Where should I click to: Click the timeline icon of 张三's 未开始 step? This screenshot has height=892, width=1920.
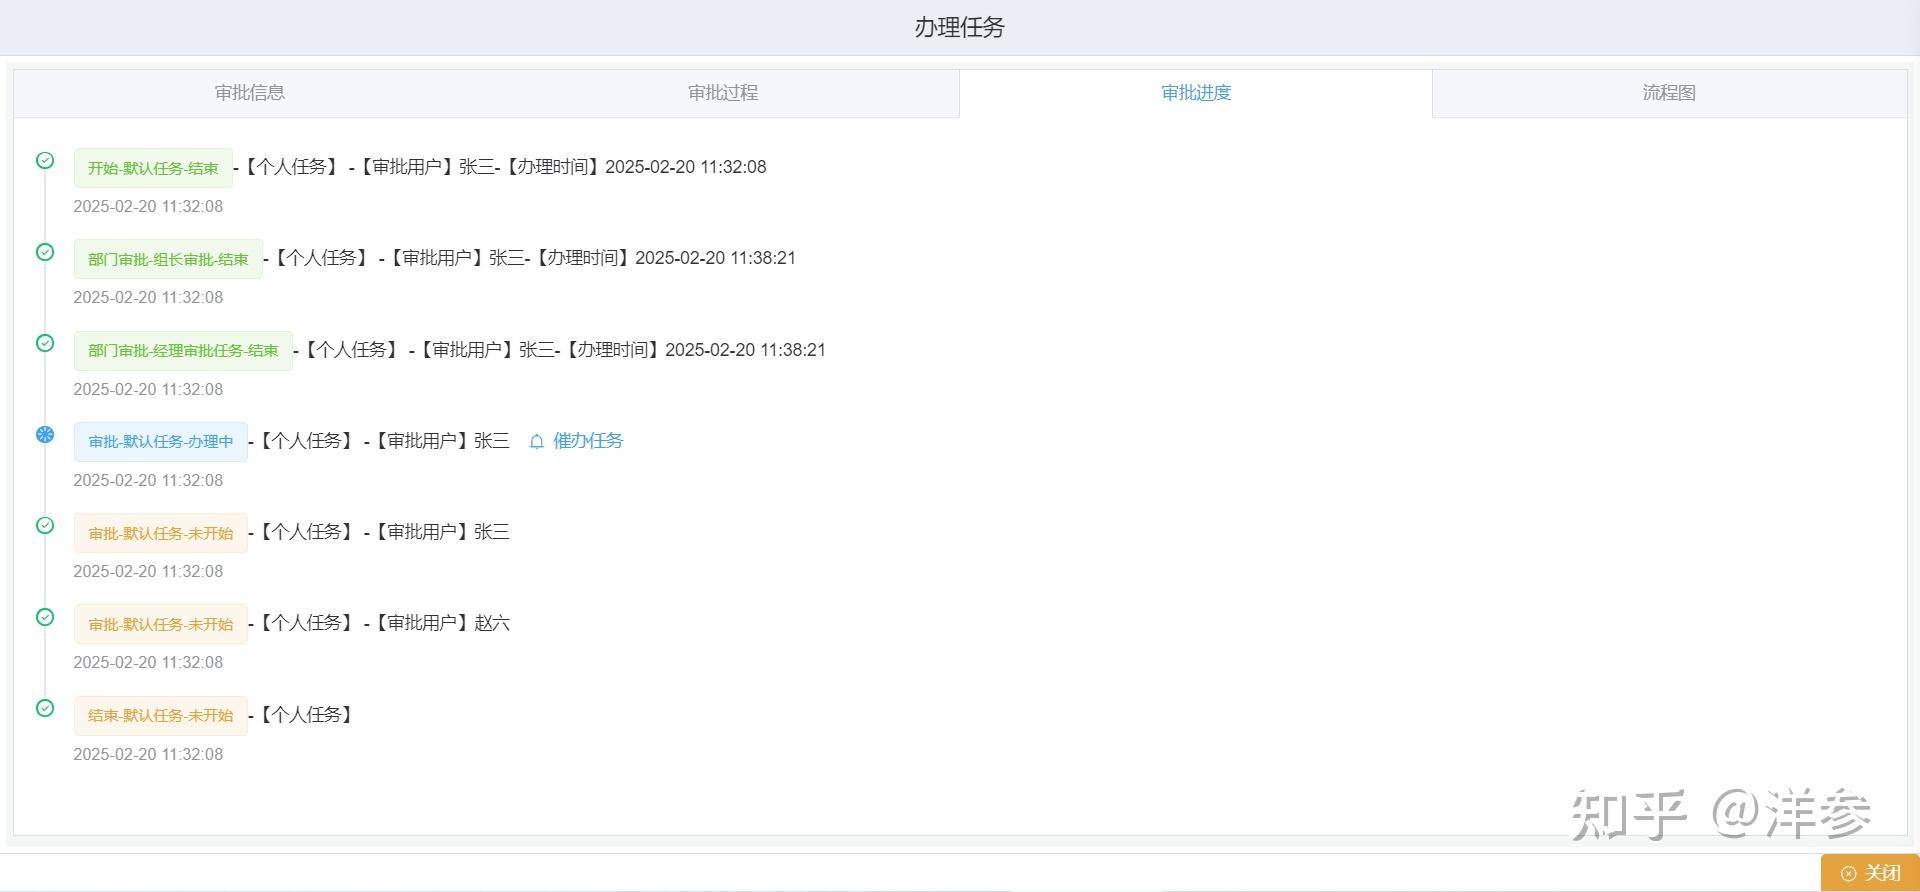tap(45, 525)
